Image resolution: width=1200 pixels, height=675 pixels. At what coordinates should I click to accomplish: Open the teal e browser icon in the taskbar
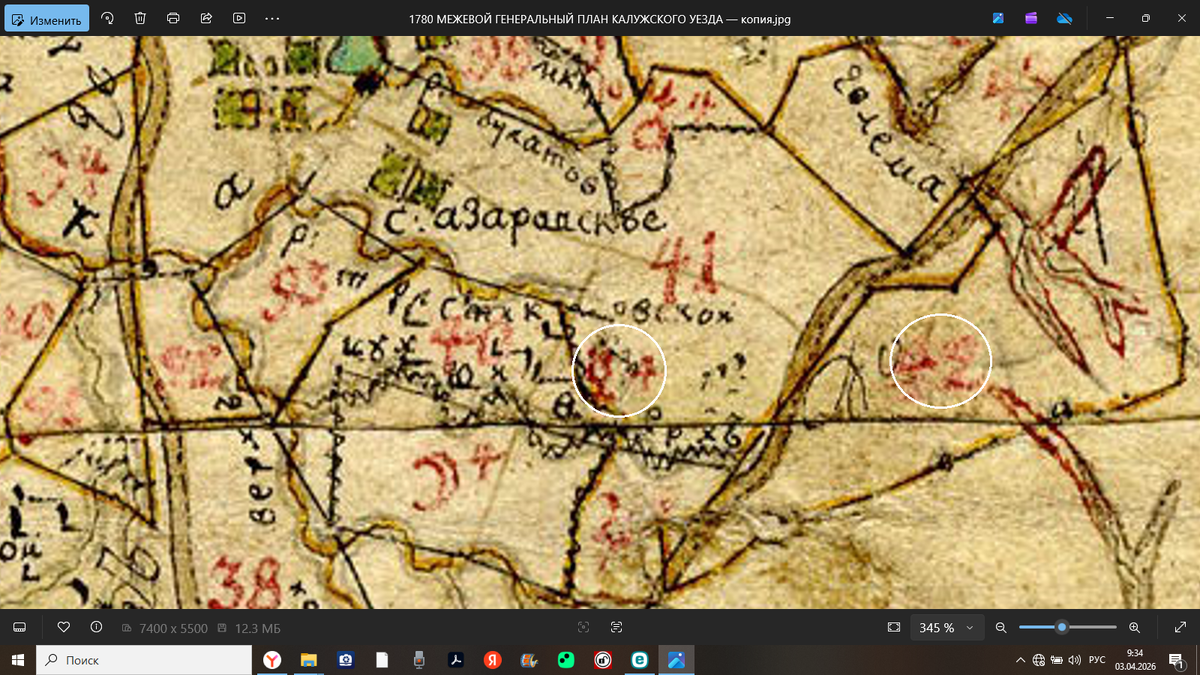point(639,660)
